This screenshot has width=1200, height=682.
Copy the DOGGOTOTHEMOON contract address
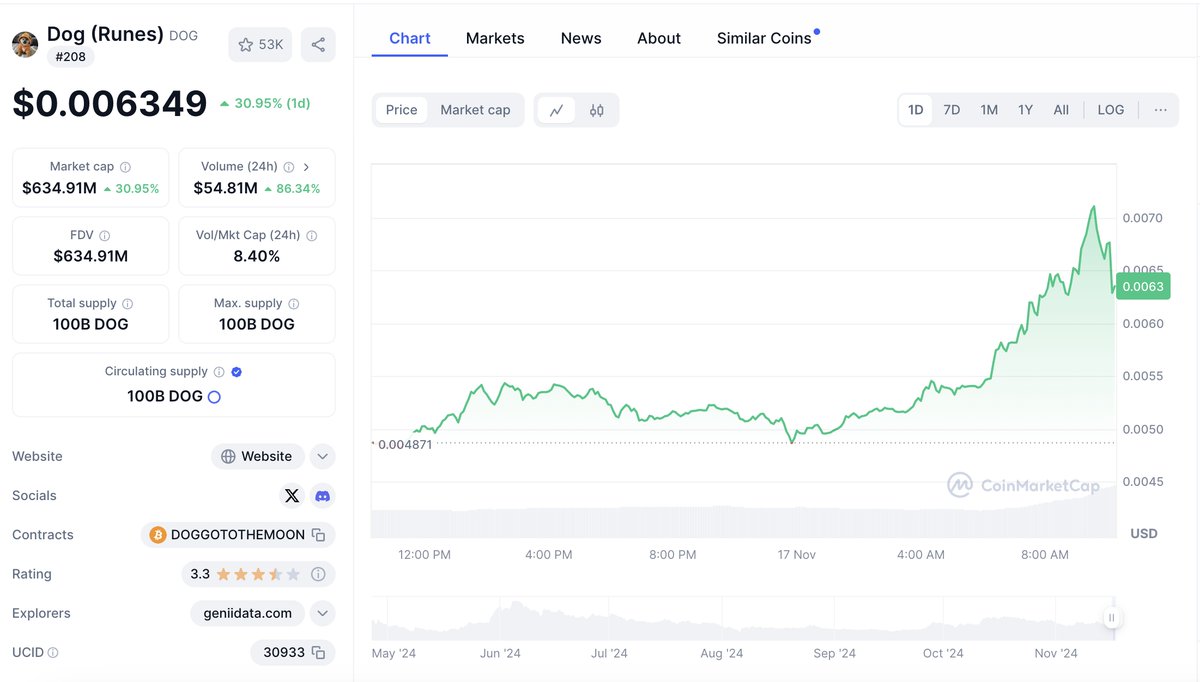tap(318, 535)
